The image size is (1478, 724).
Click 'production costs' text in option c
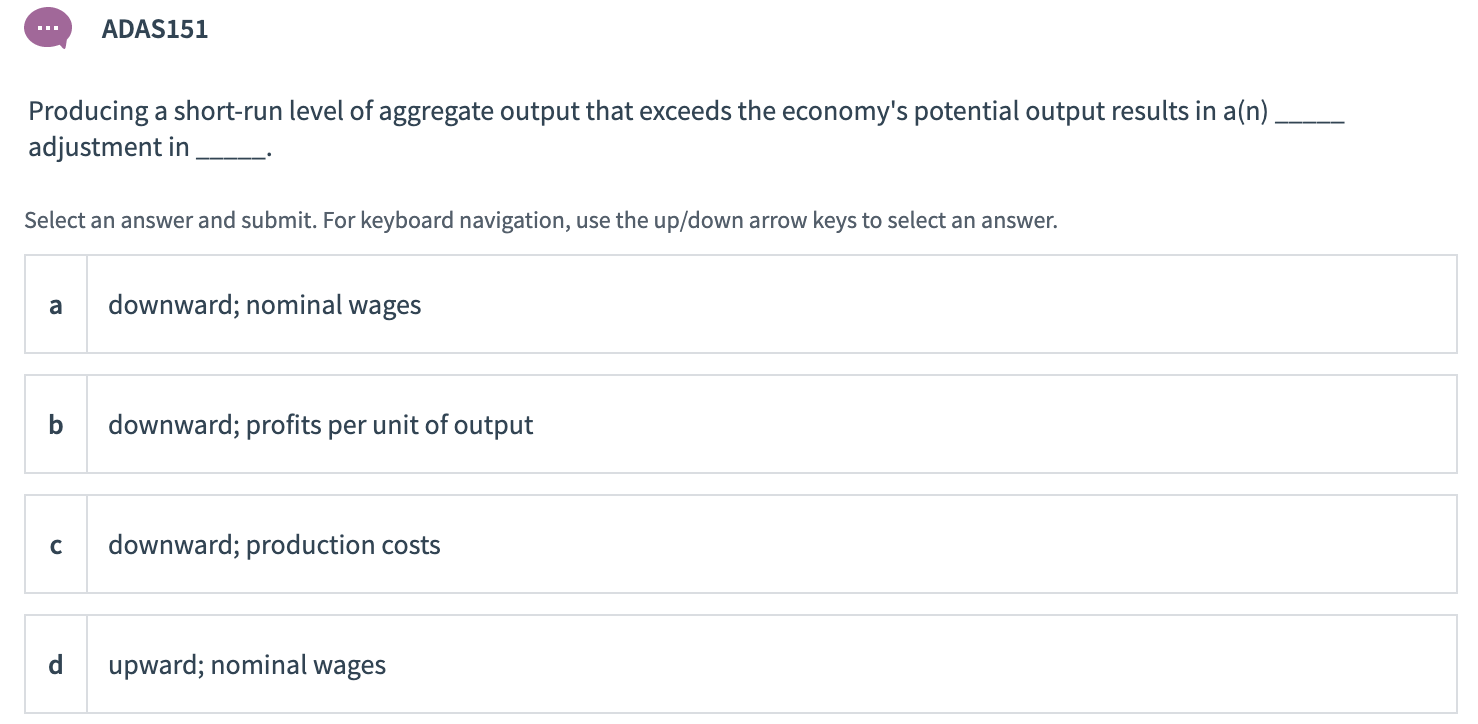(x=343, y=545)
